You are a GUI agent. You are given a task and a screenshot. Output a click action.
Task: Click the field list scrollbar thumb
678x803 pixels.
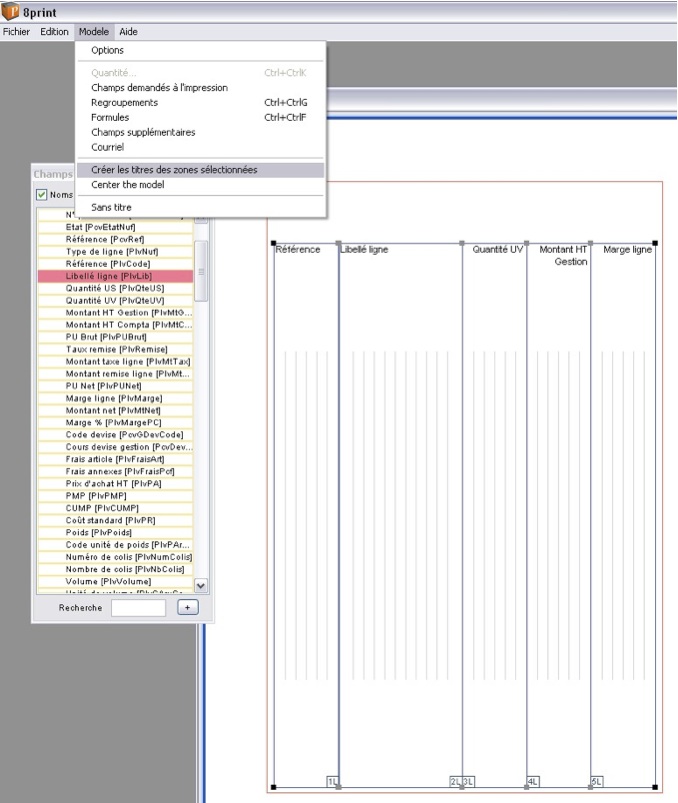click(201, 271)
